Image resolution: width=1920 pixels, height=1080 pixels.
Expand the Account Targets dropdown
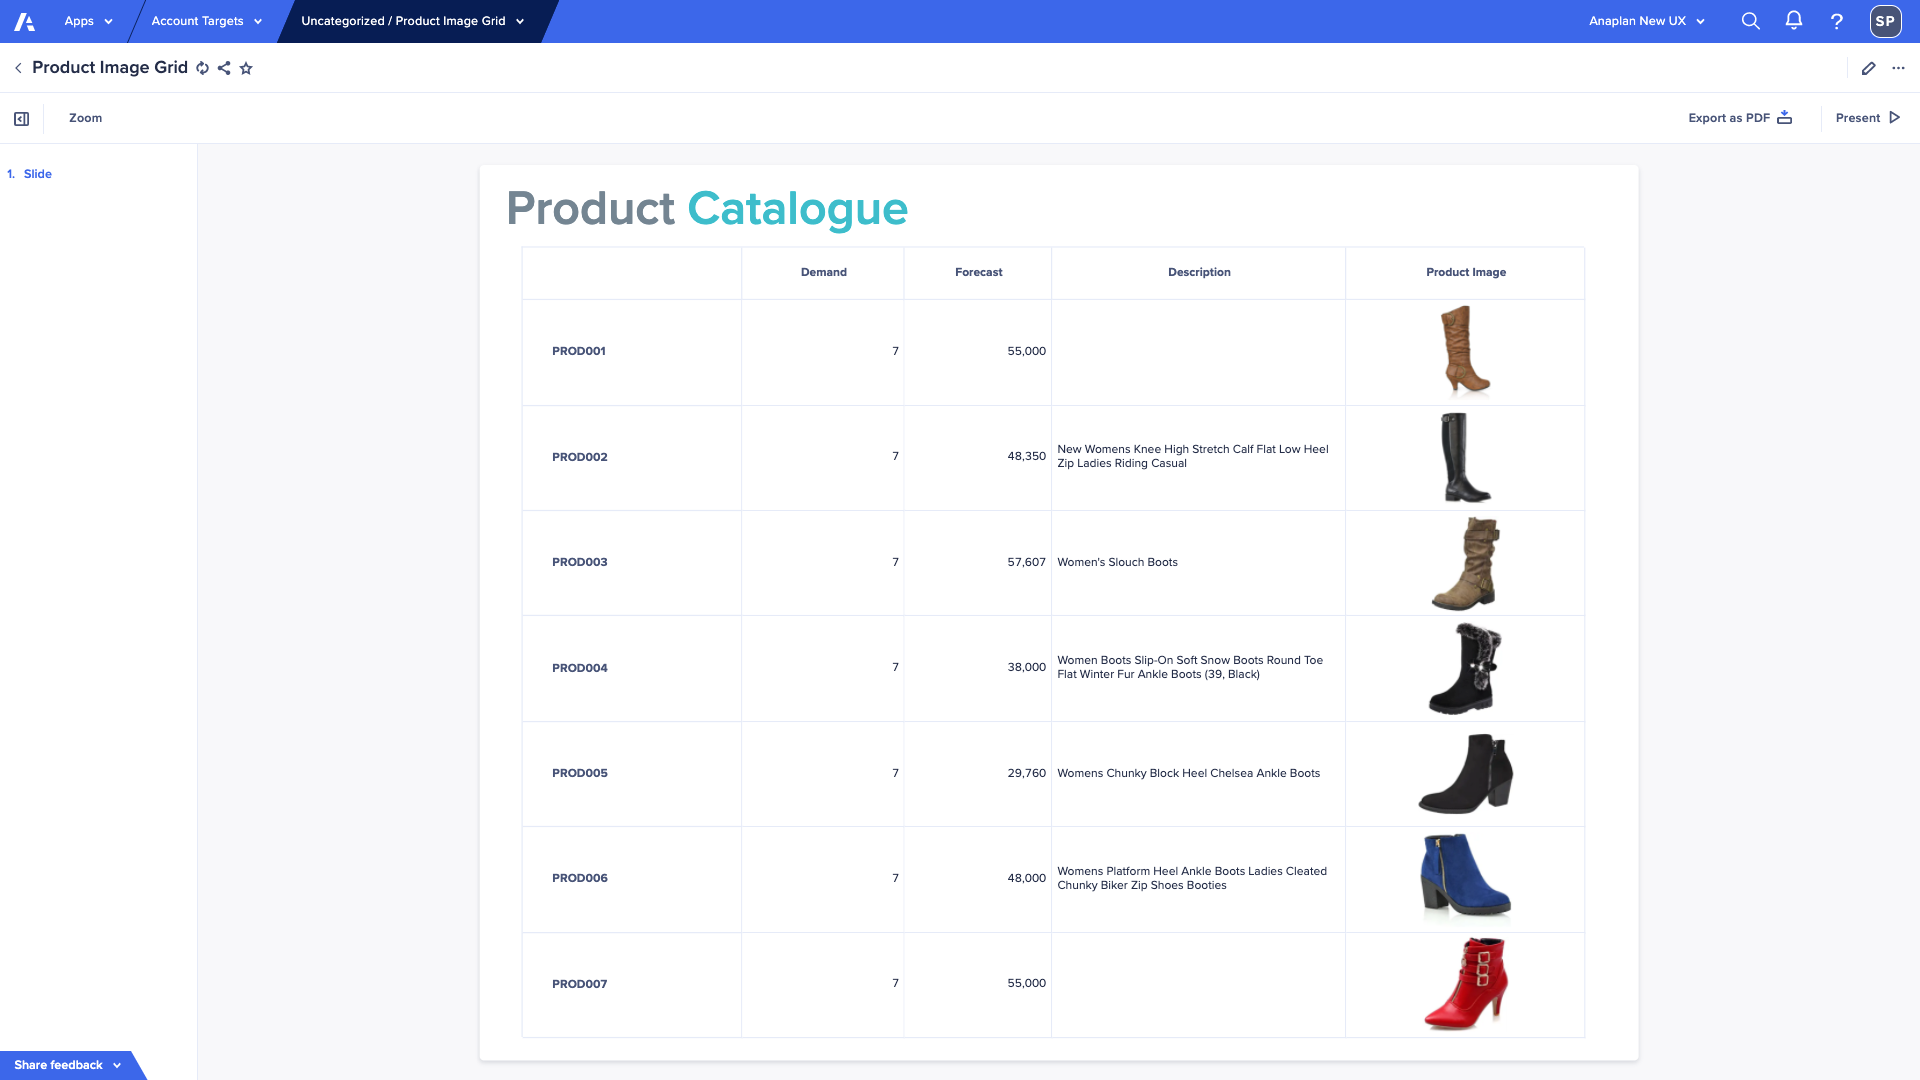pyautogui.click(x=206, y=21)
